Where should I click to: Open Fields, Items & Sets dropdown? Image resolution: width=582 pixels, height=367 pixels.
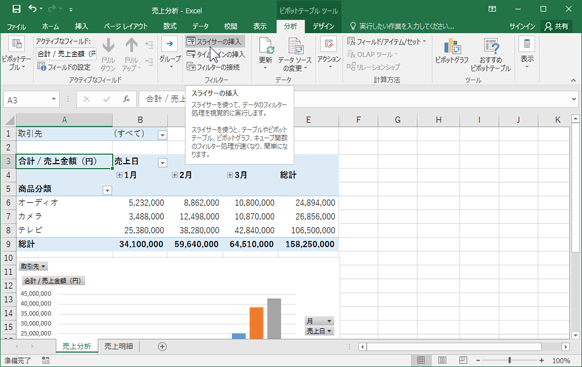point(386,42)
